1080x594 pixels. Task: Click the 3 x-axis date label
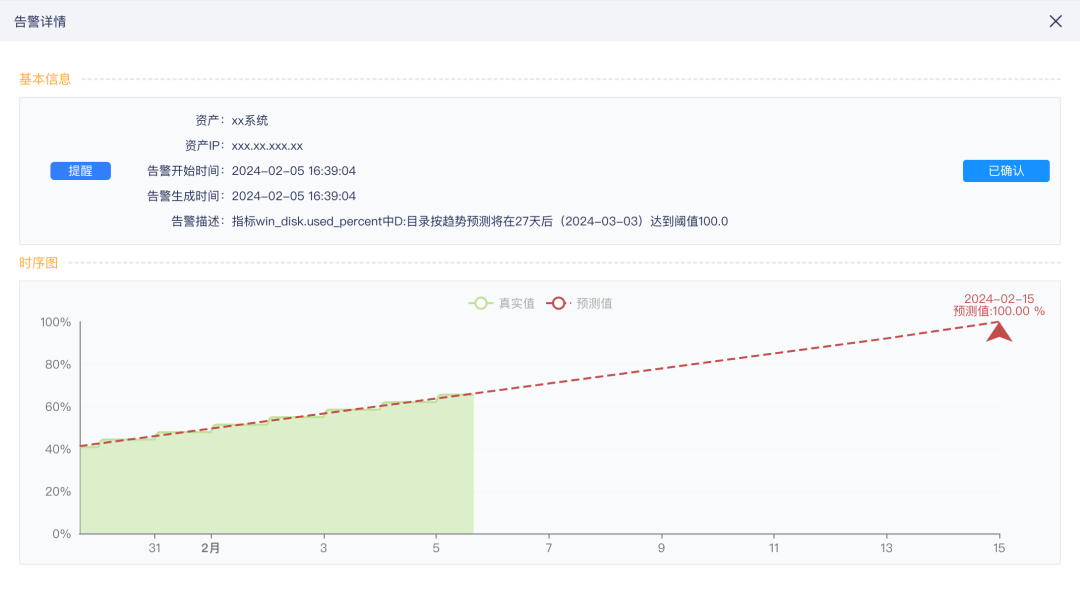tap(324, 548)
